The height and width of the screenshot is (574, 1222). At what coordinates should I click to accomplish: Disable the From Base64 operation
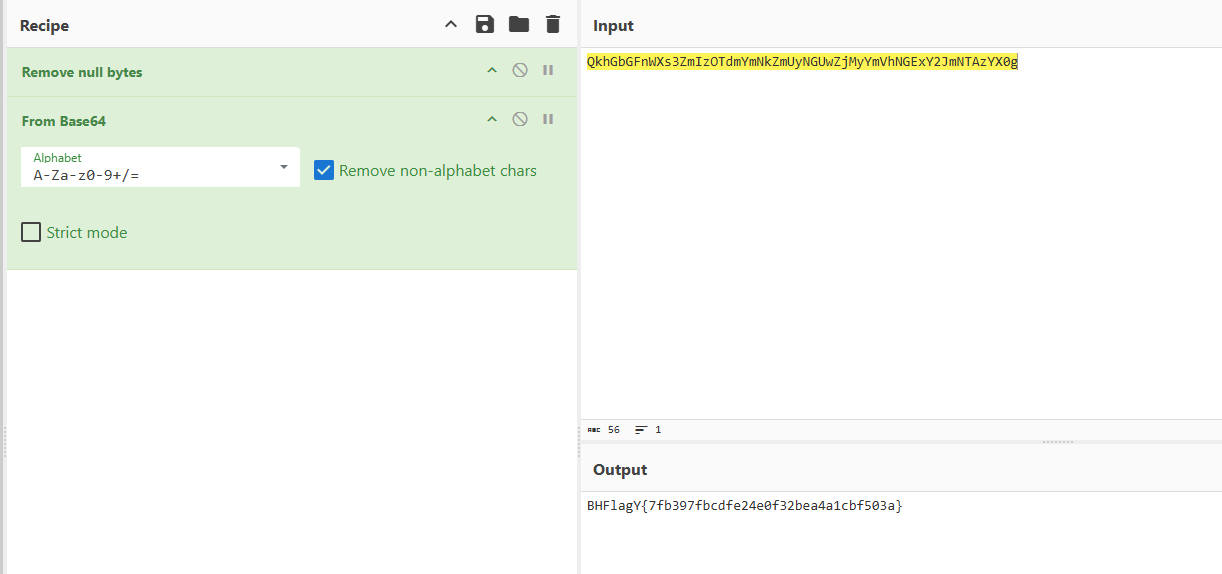tap(520, 120)
